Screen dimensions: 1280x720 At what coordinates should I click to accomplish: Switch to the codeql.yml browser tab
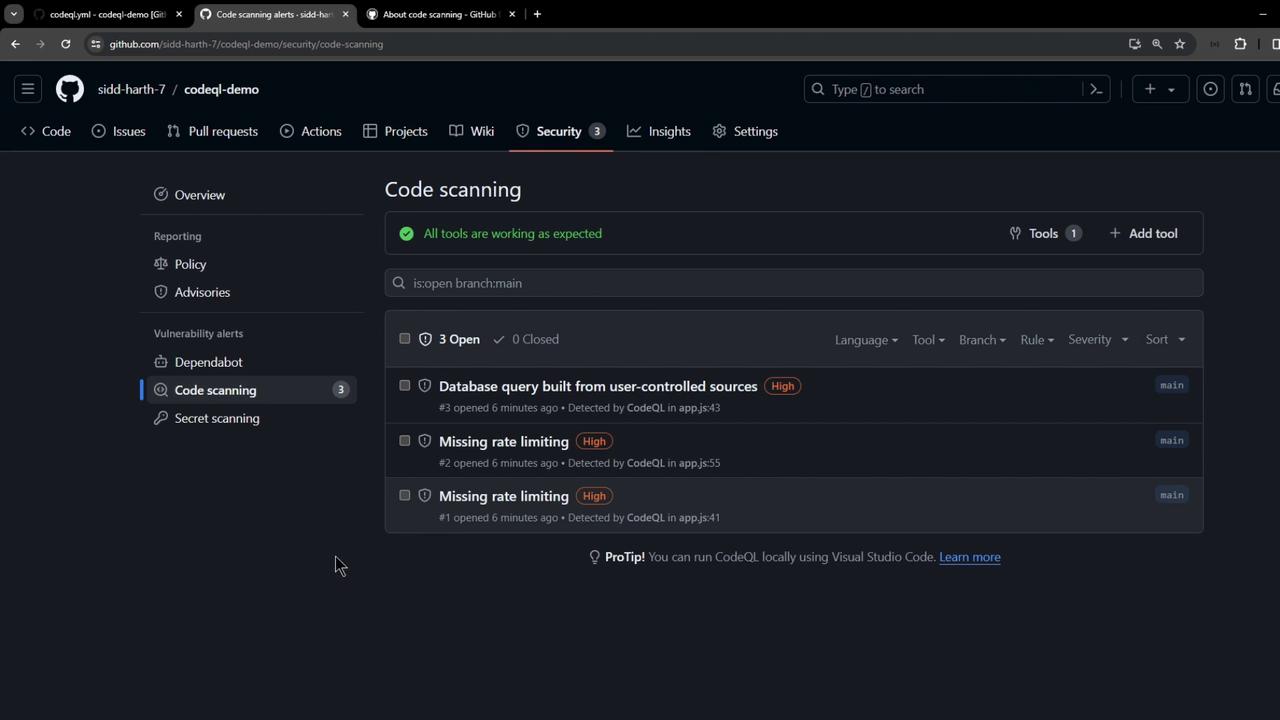click(x=108, y=14)
